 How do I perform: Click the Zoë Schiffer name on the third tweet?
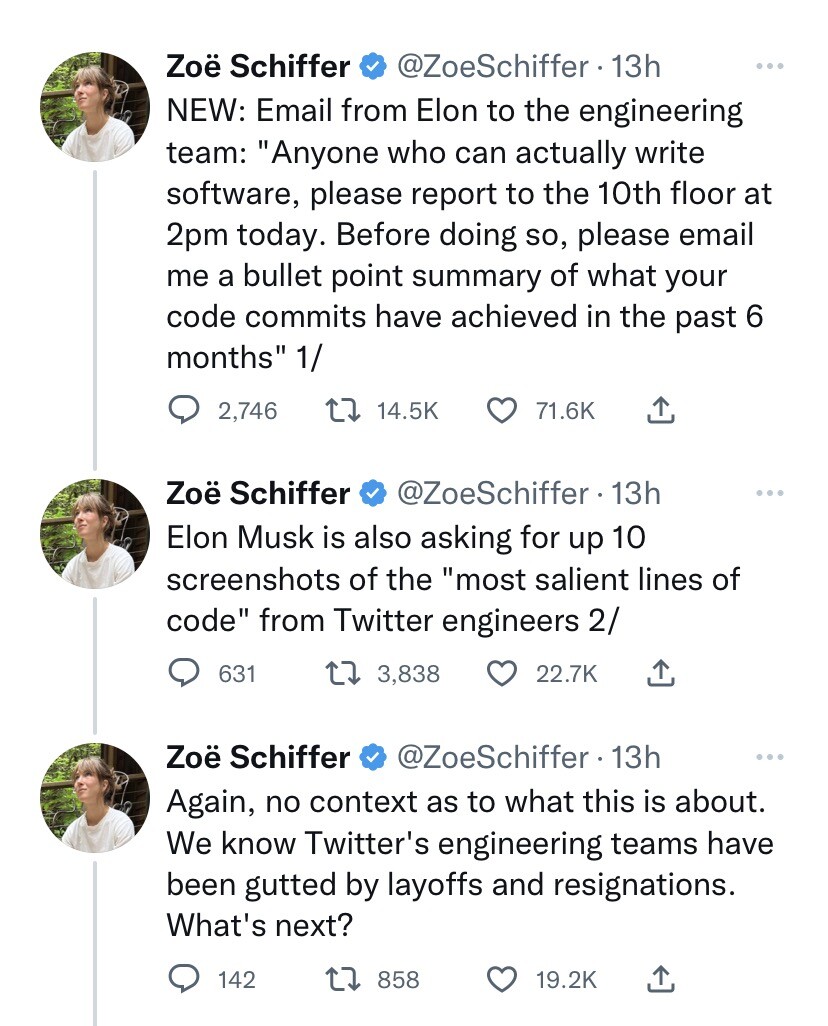click(258, 757)
